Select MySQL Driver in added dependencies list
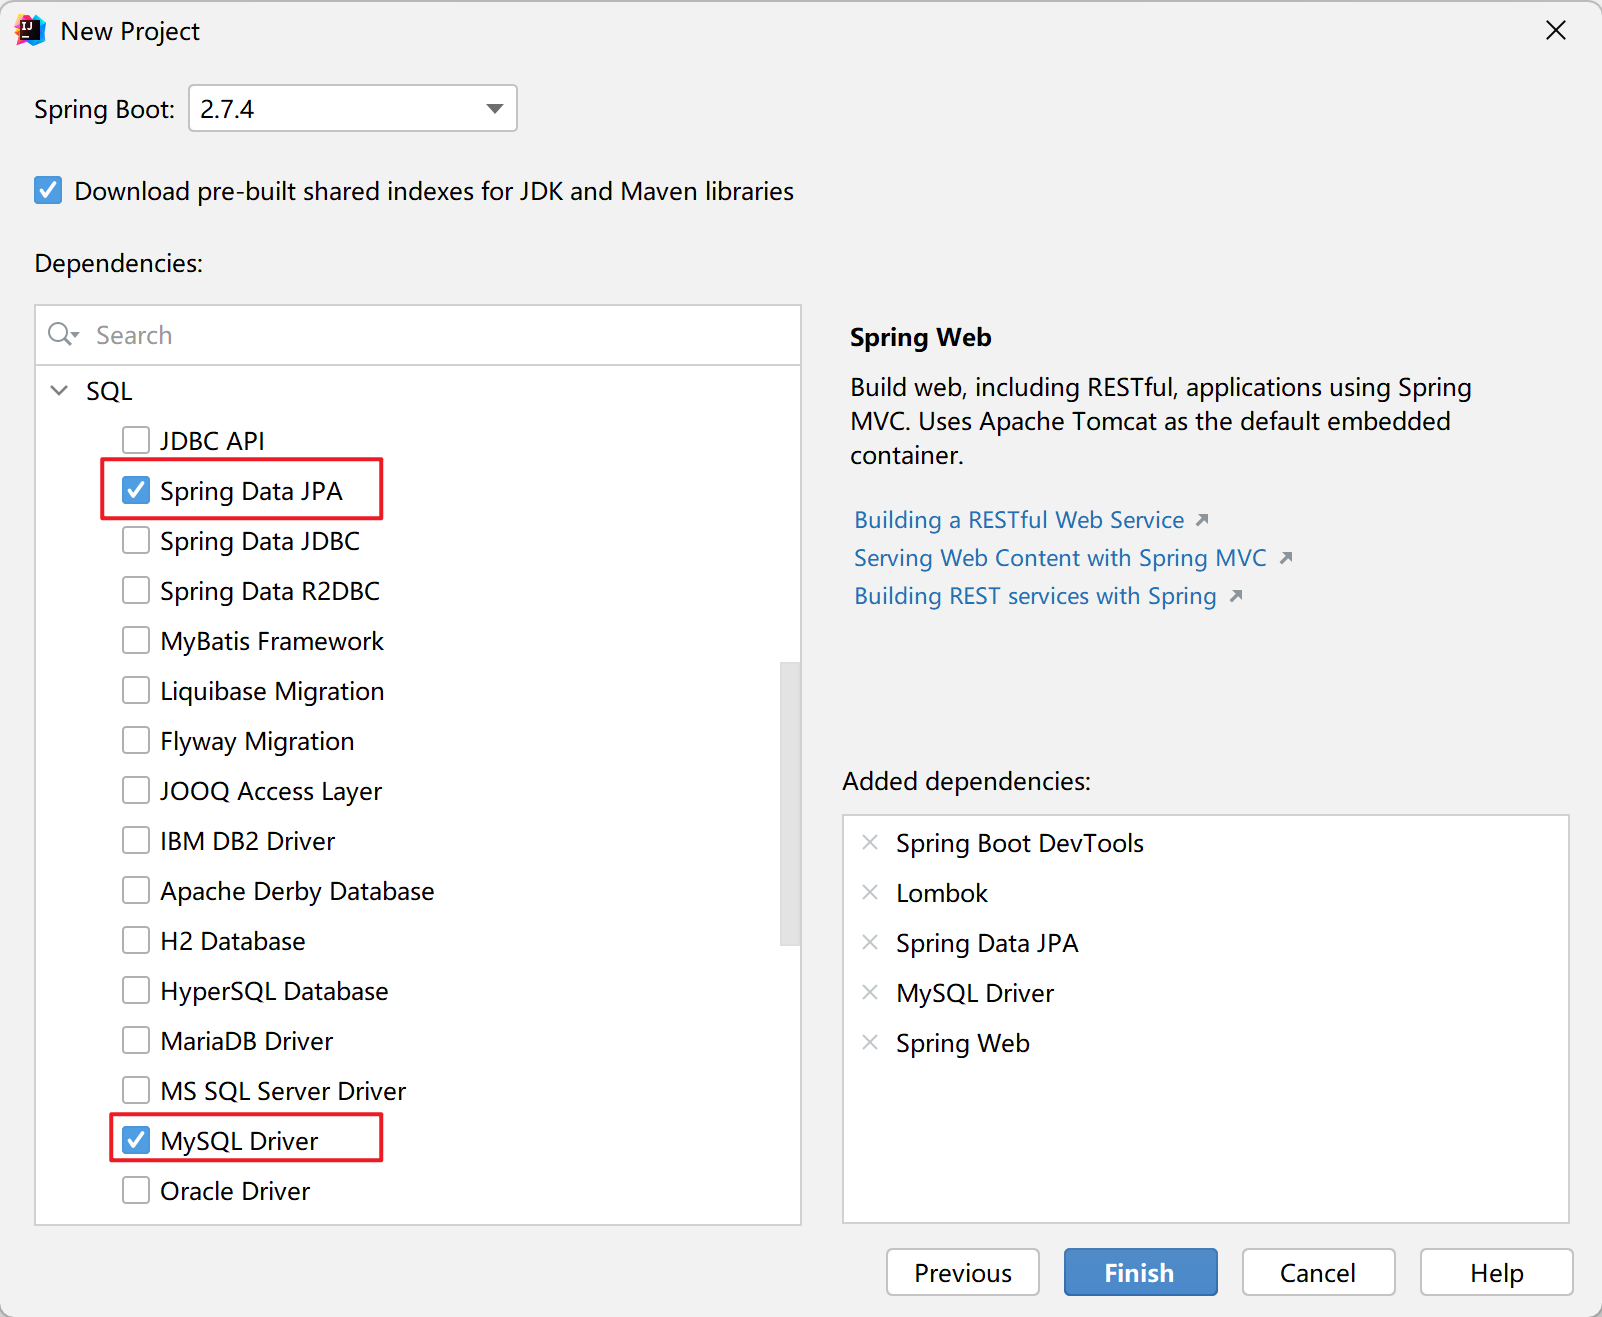 975,993
